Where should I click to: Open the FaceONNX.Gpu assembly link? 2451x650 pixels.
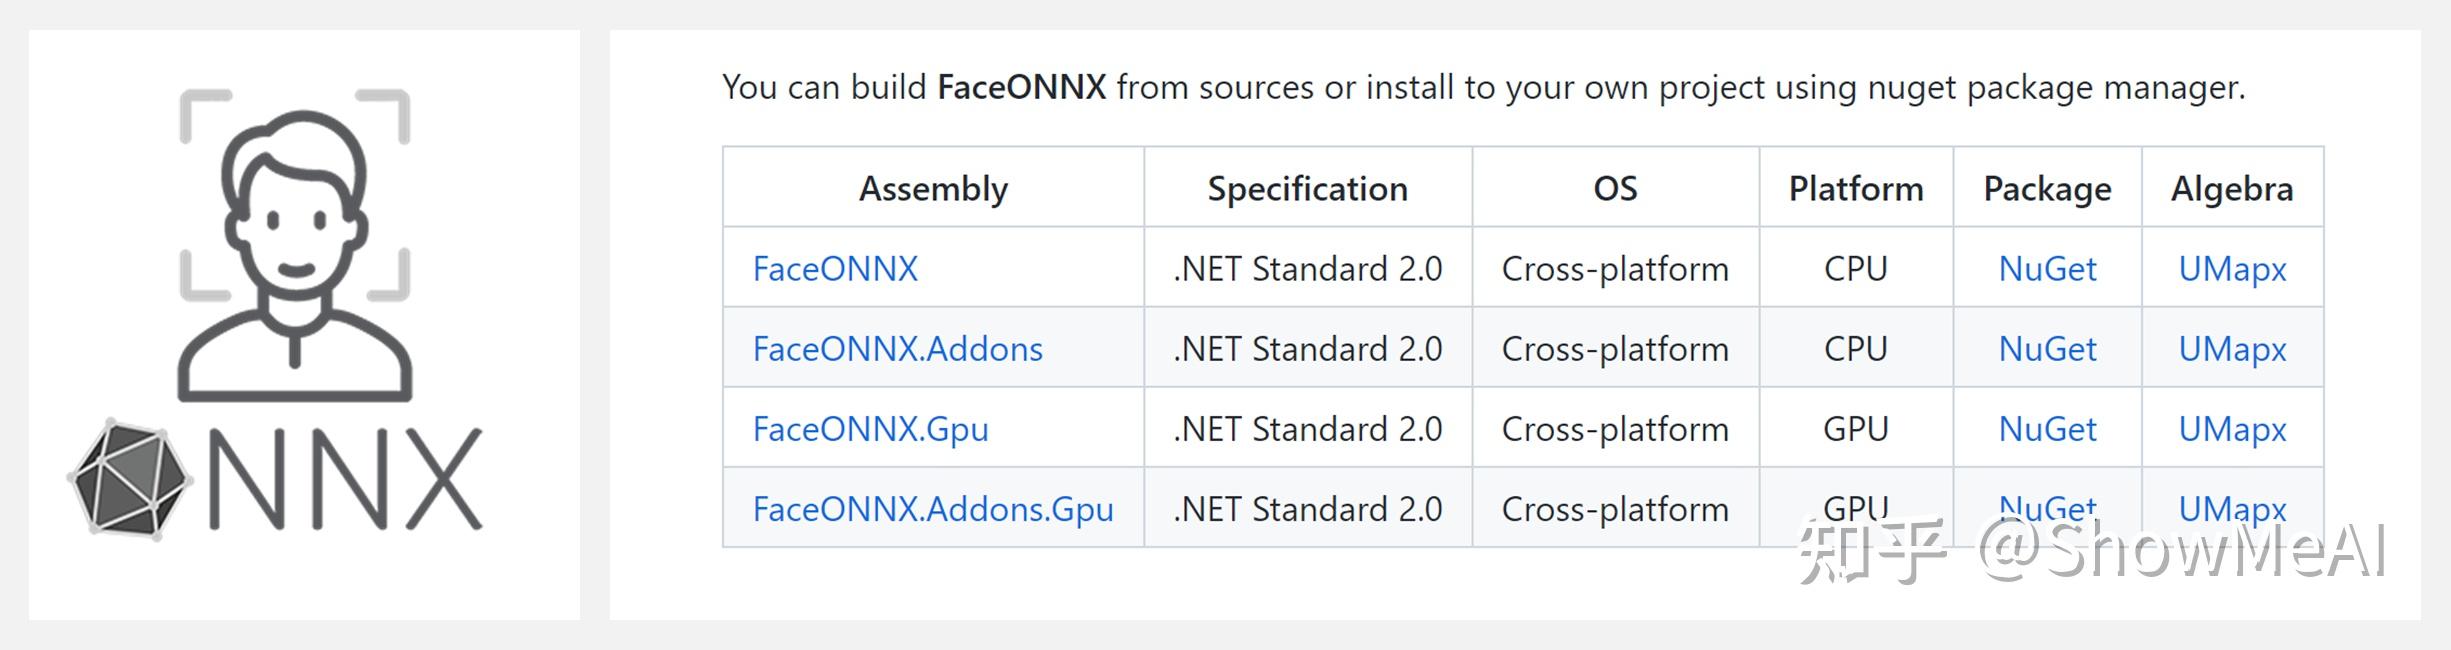click(870, 429)
